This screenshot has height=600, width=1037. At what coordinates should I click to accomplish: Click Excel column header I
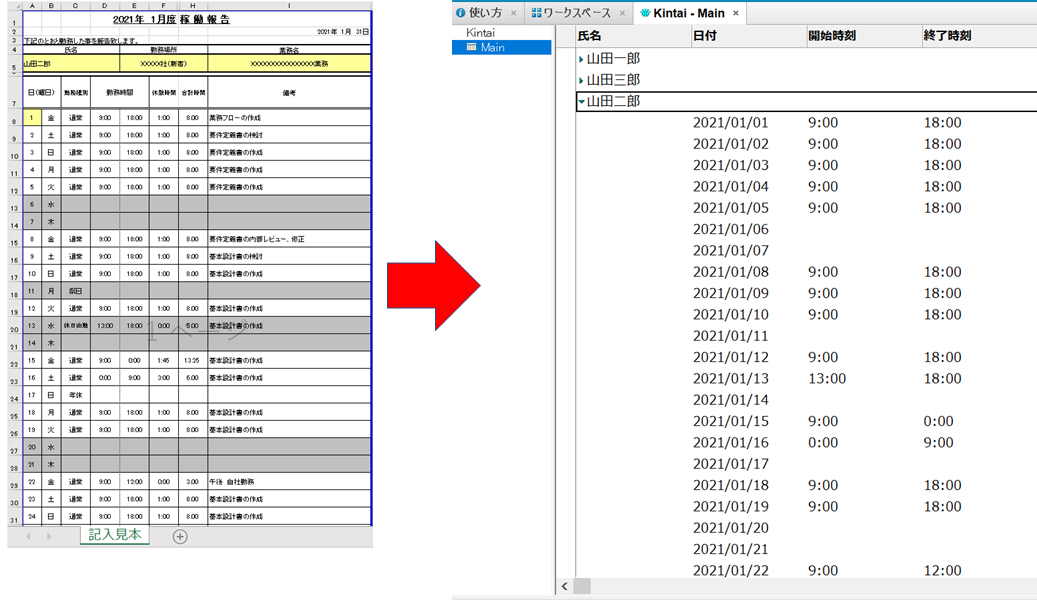click(289, 6)
